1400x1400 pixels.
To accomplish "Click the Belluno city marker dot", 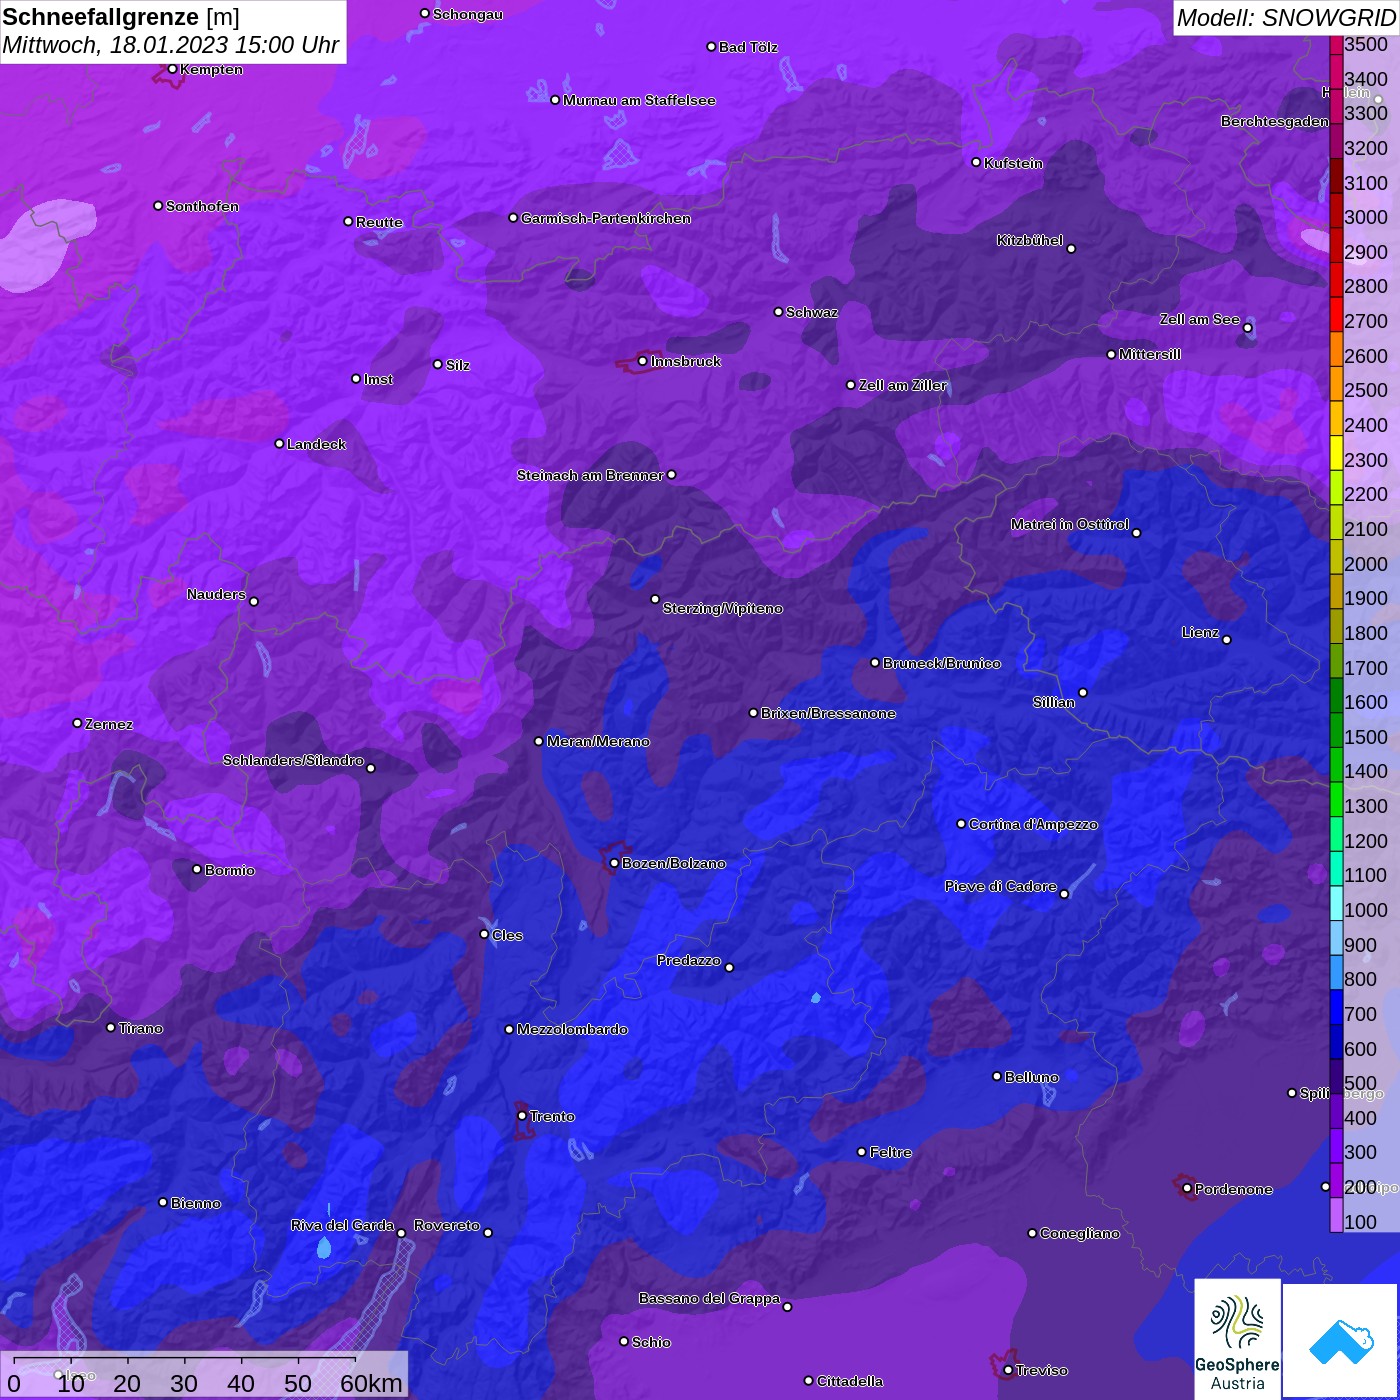I will coord(996,1076).
